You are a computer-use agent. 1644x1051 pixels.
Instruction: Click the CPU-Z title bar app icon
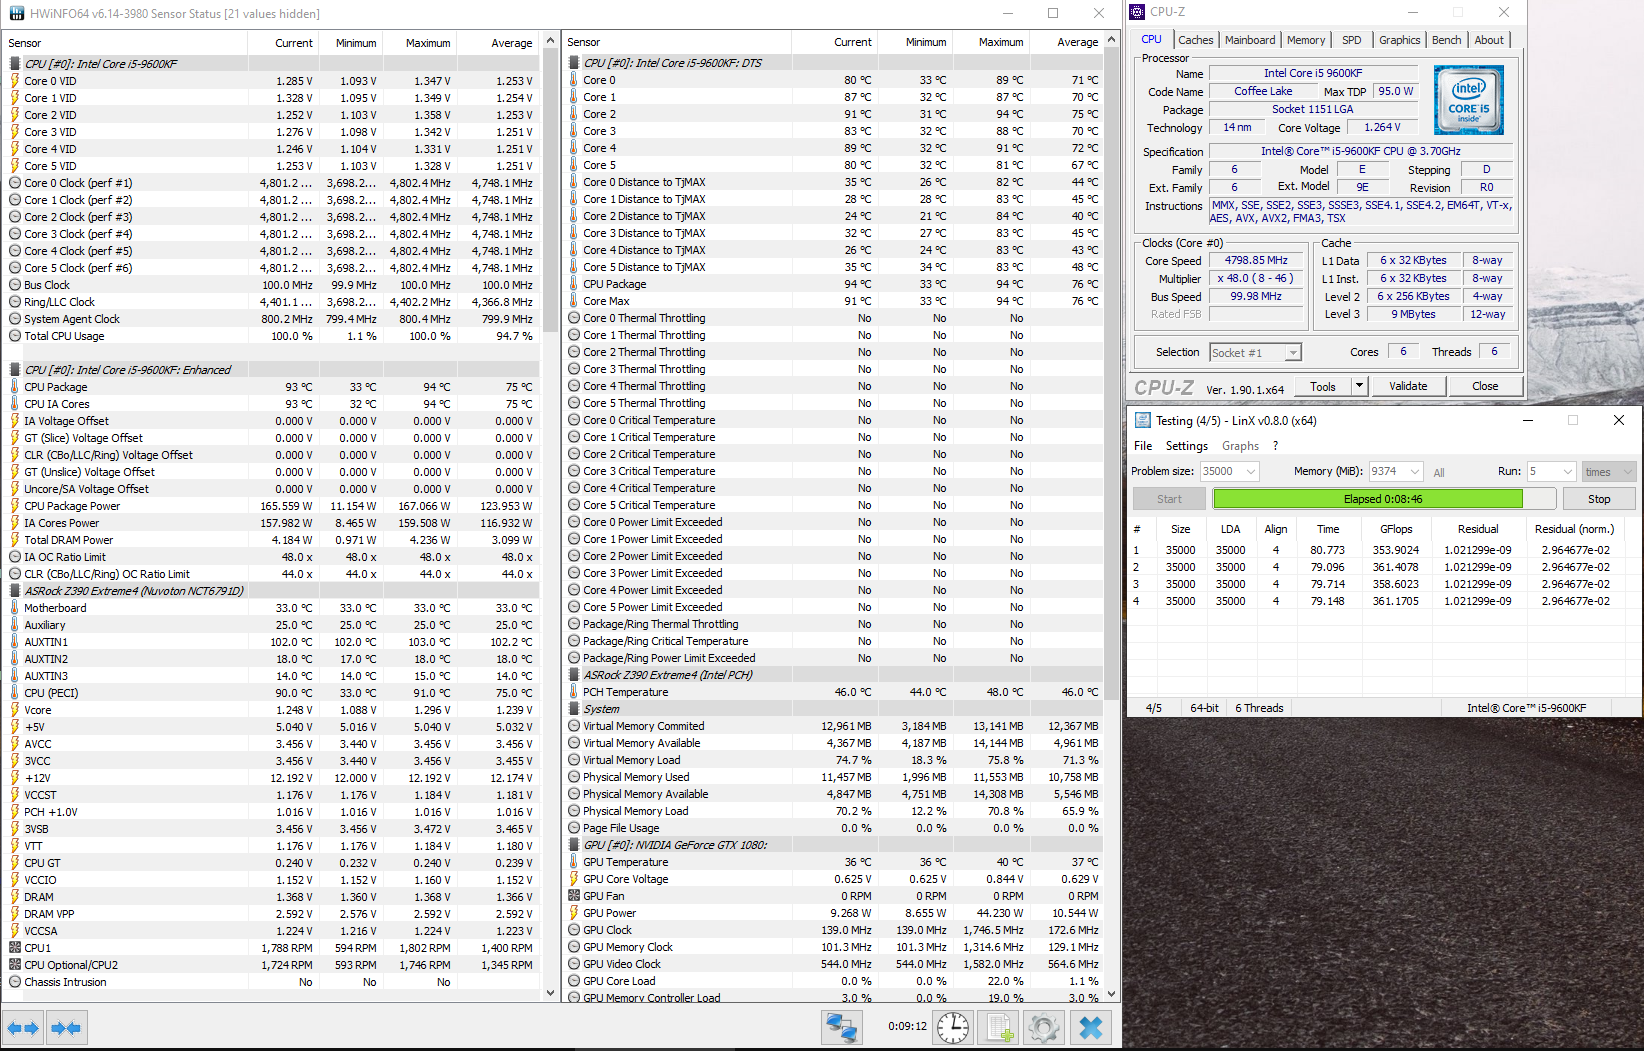coord(1137,12)
